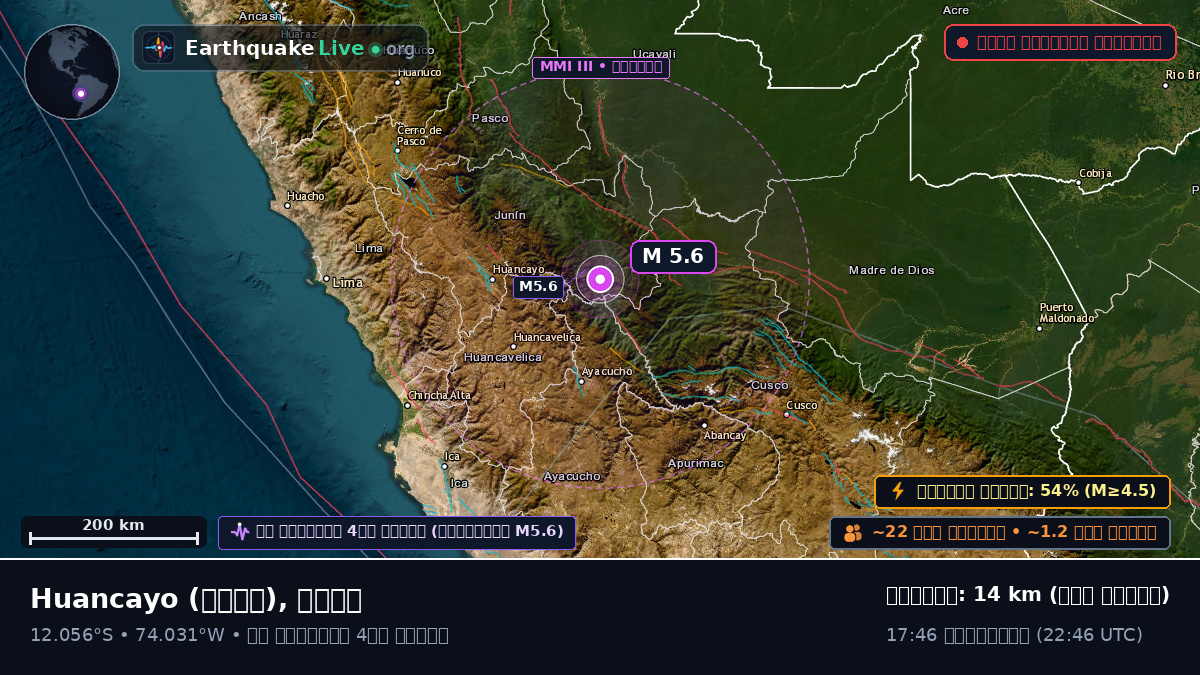1200x675 pixels.
Task: Click the lightning bolt aftershock icon
Action: click(x=898, y=491)
